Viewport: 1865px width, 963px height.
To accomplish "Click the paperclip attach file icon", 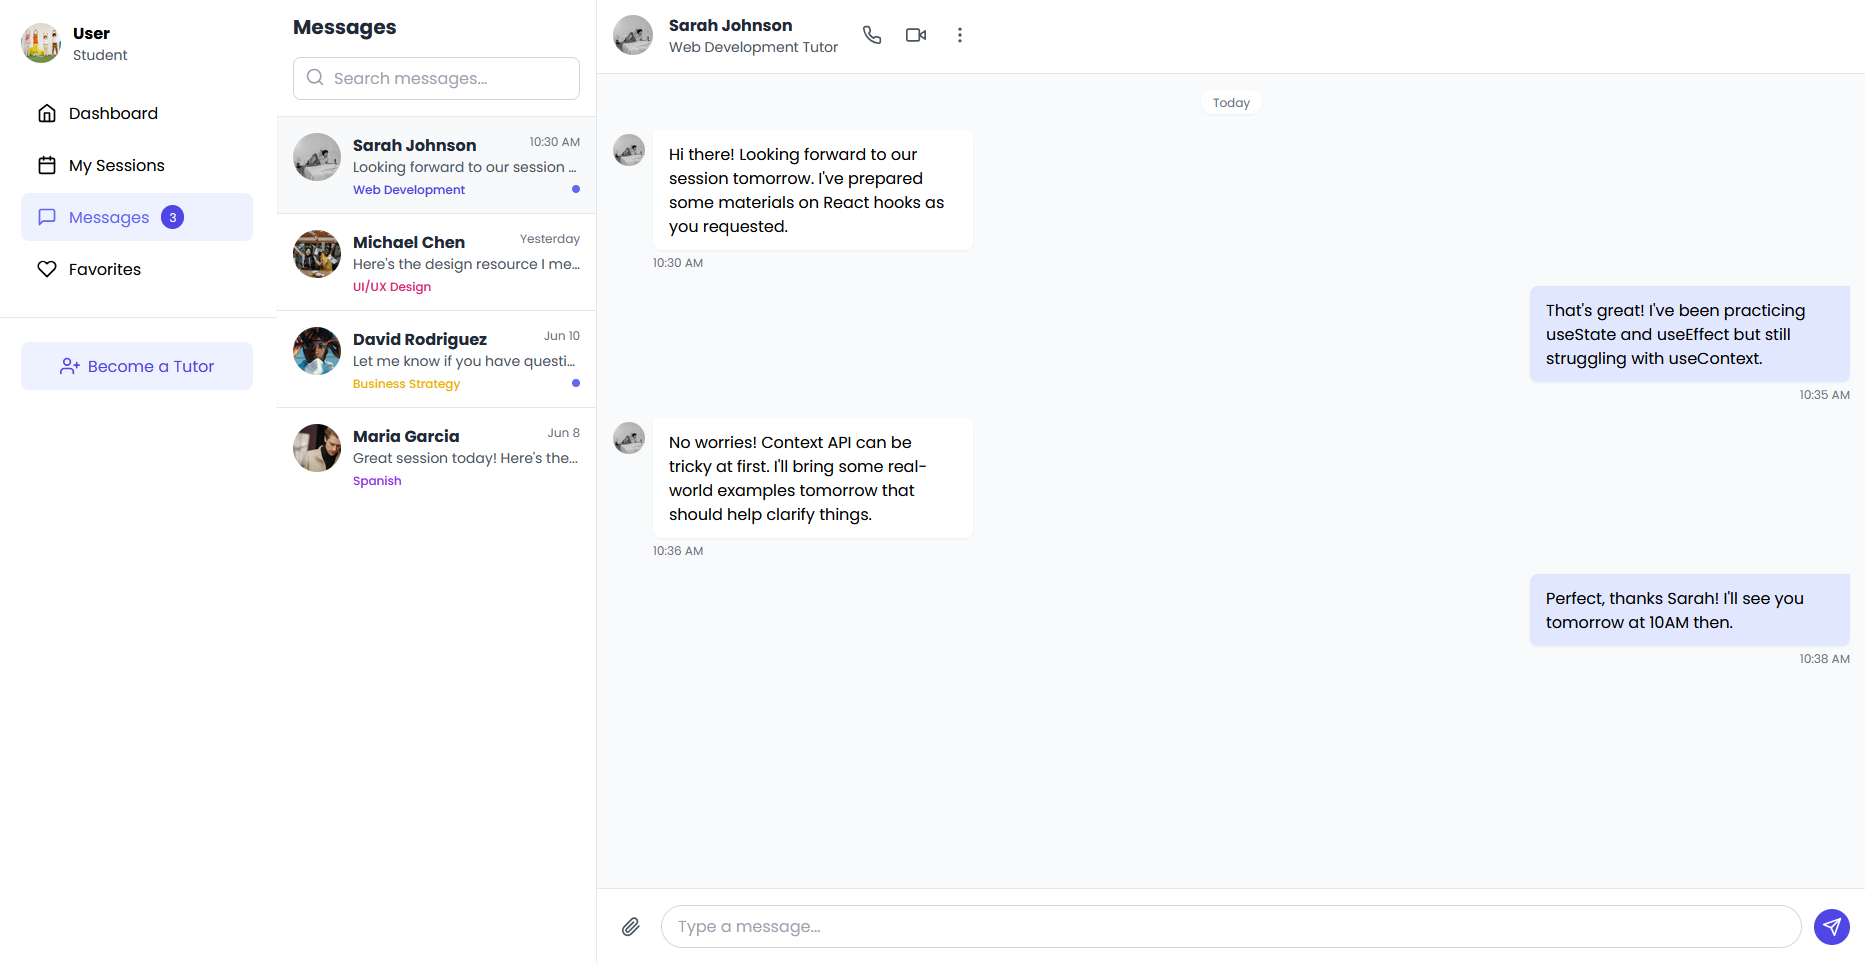I will [631, 927].
